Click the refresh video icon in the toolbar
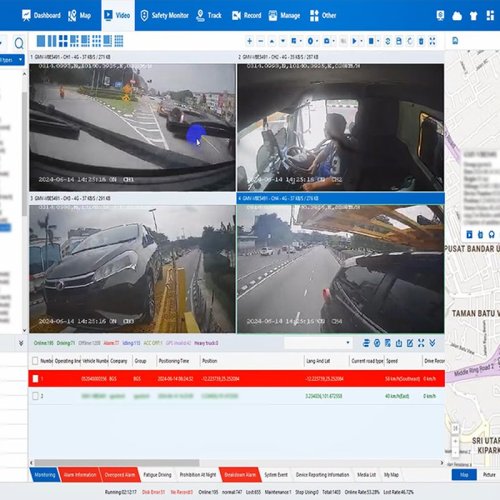The width and height of the screenshot is (500, 500). pyautogui.click(x=388, y=41)
